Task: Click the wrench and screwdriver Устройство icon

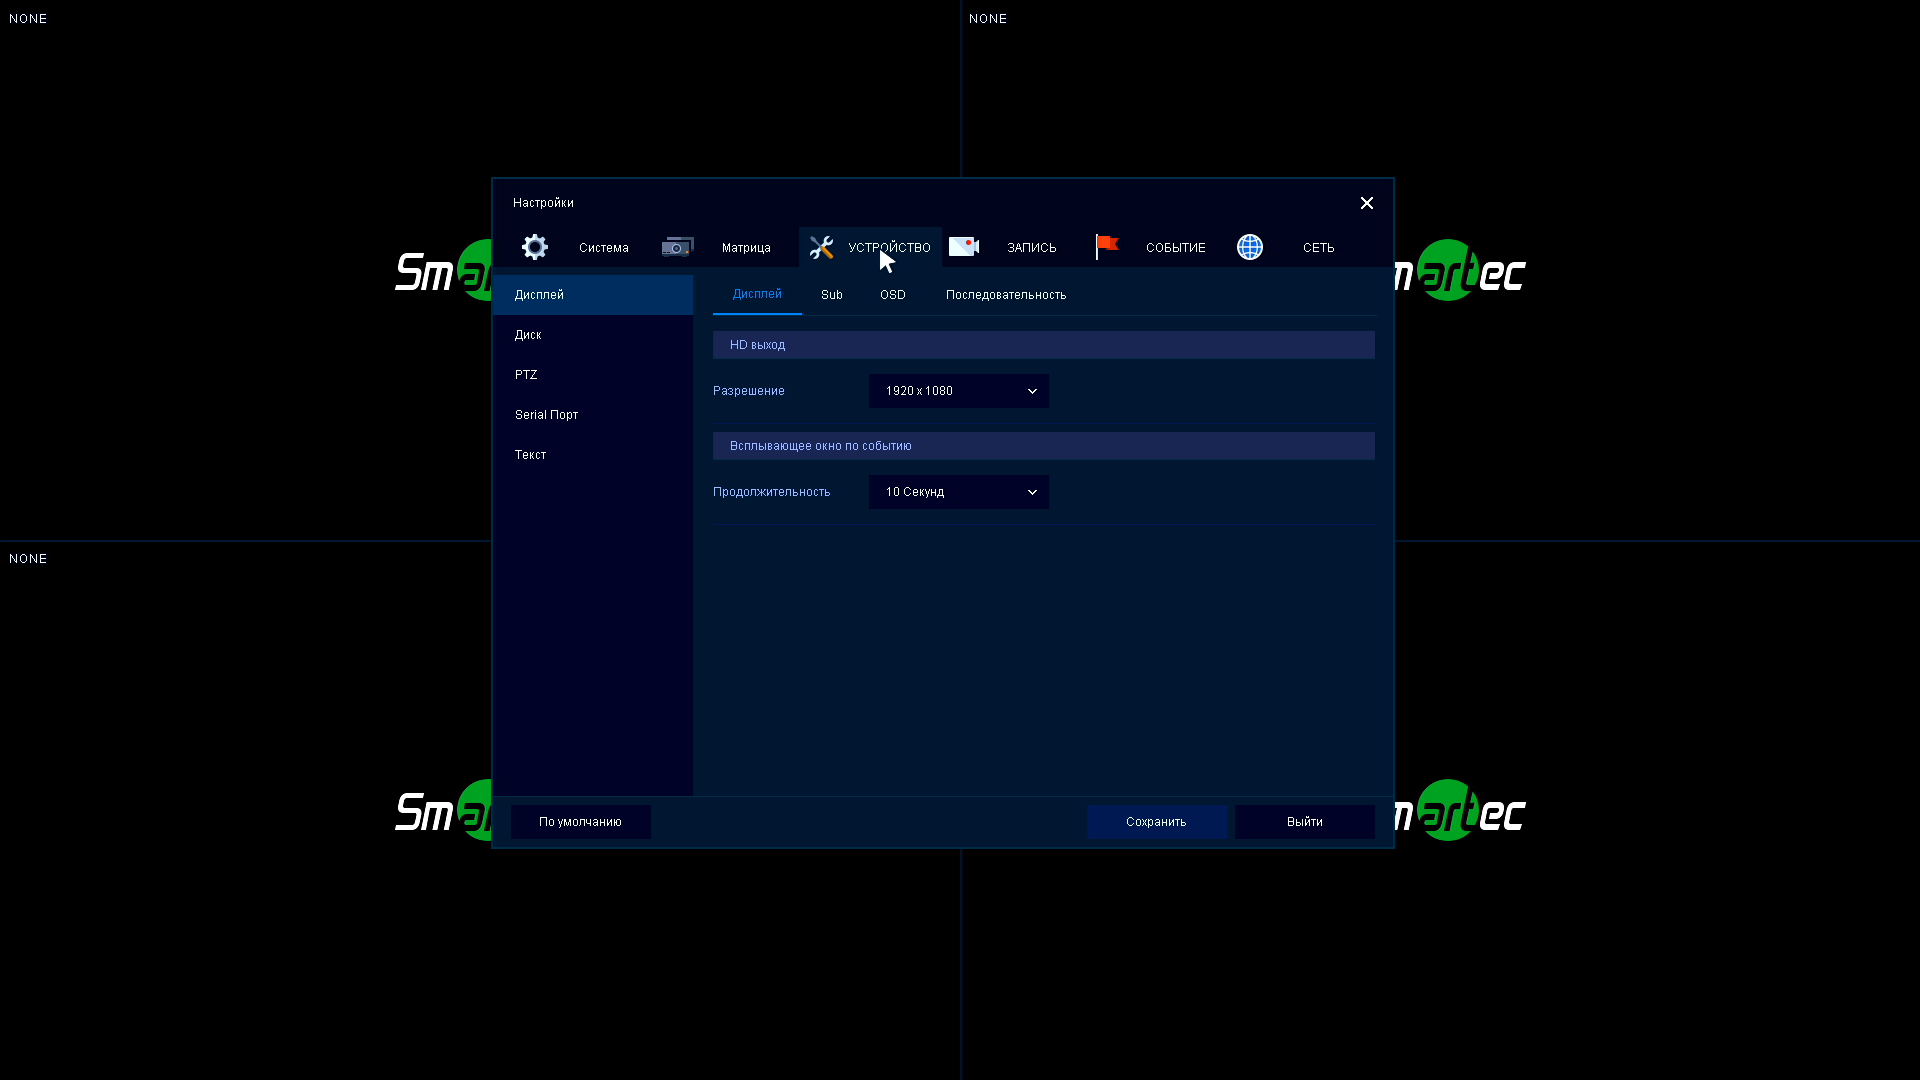Action: [821, 247]
